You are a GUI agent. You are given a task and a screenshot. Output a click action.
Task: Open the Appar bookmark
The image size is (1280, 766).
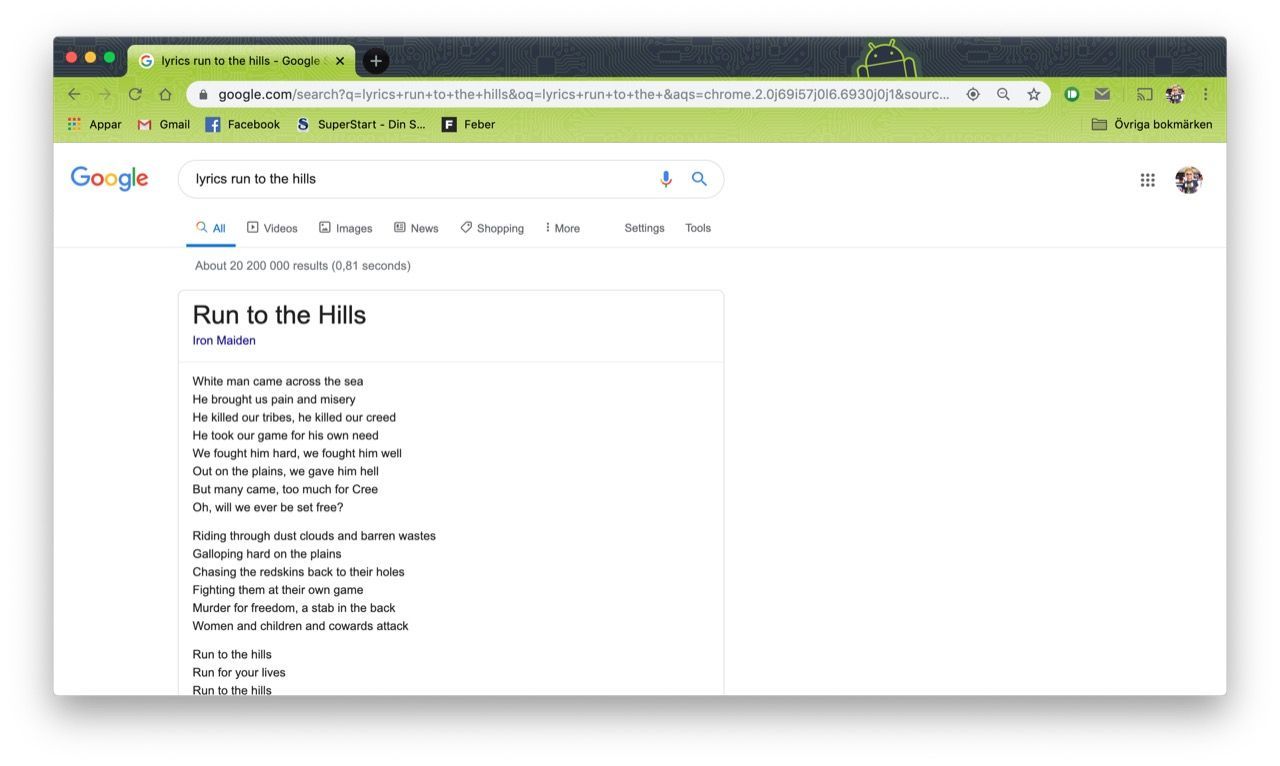click(94, 124)
